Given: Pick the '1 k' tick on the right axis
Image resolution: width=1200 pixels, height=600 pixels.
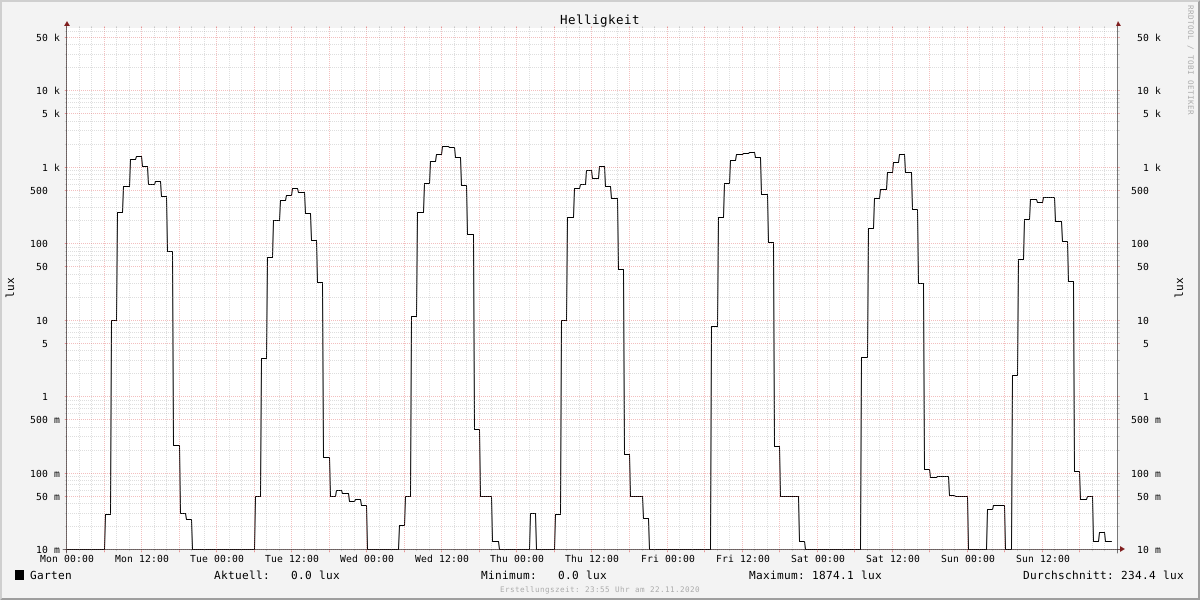Looking at the screenshot, I should pyautogui.click(x=1152, y=168).
